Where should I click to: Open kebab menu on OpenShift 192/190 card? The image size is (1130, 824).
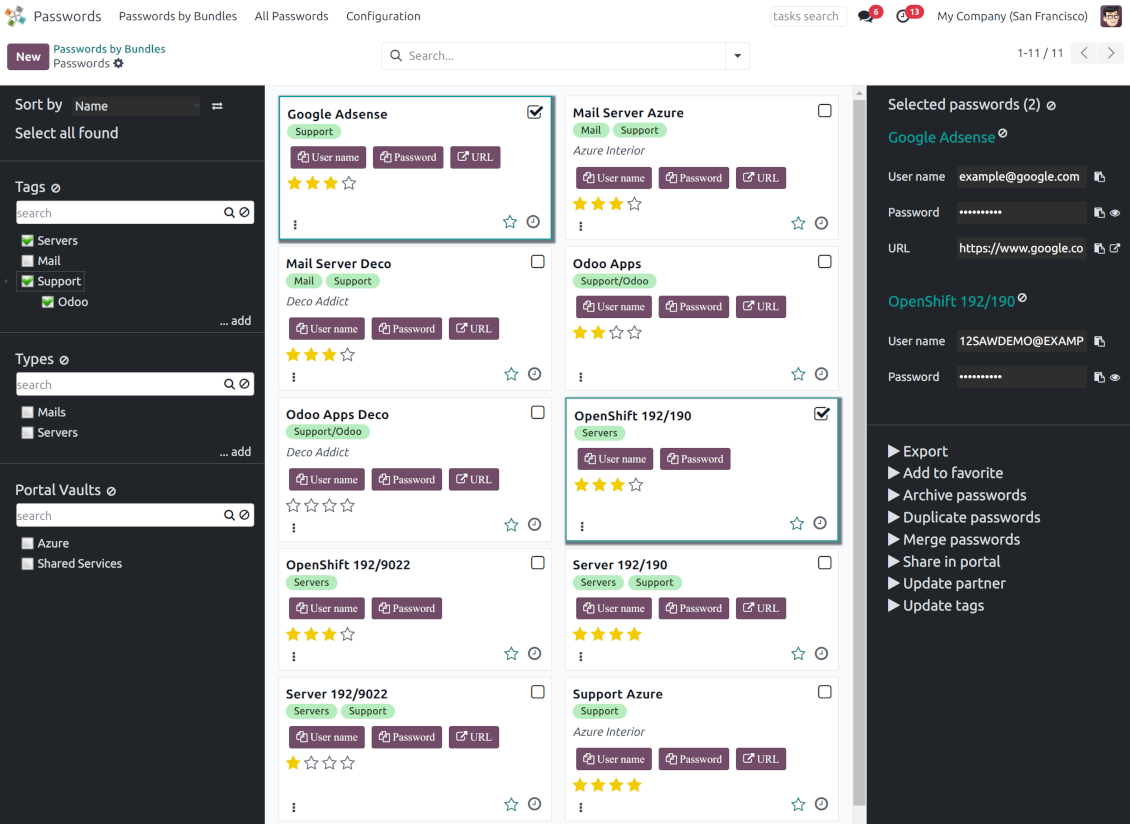pyautogui.click(x=582, y=527)
